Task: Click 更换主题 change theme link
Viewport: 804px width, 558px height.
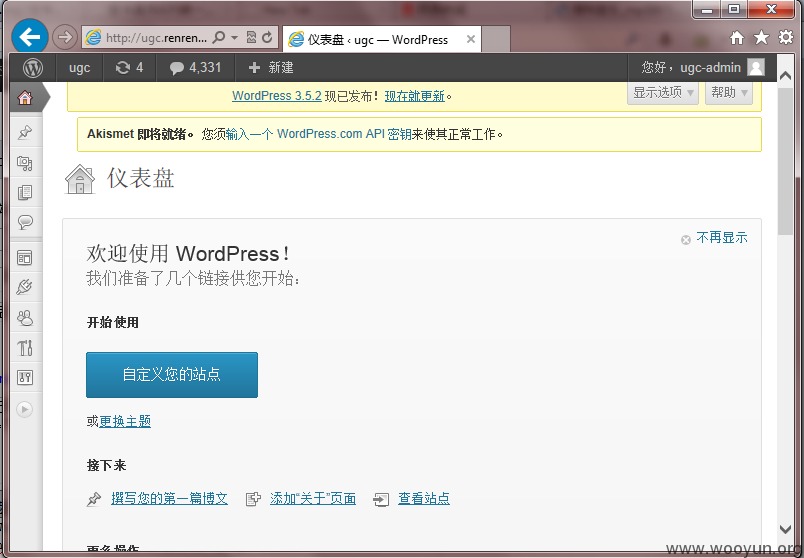Action: click(x=125, y=422)
